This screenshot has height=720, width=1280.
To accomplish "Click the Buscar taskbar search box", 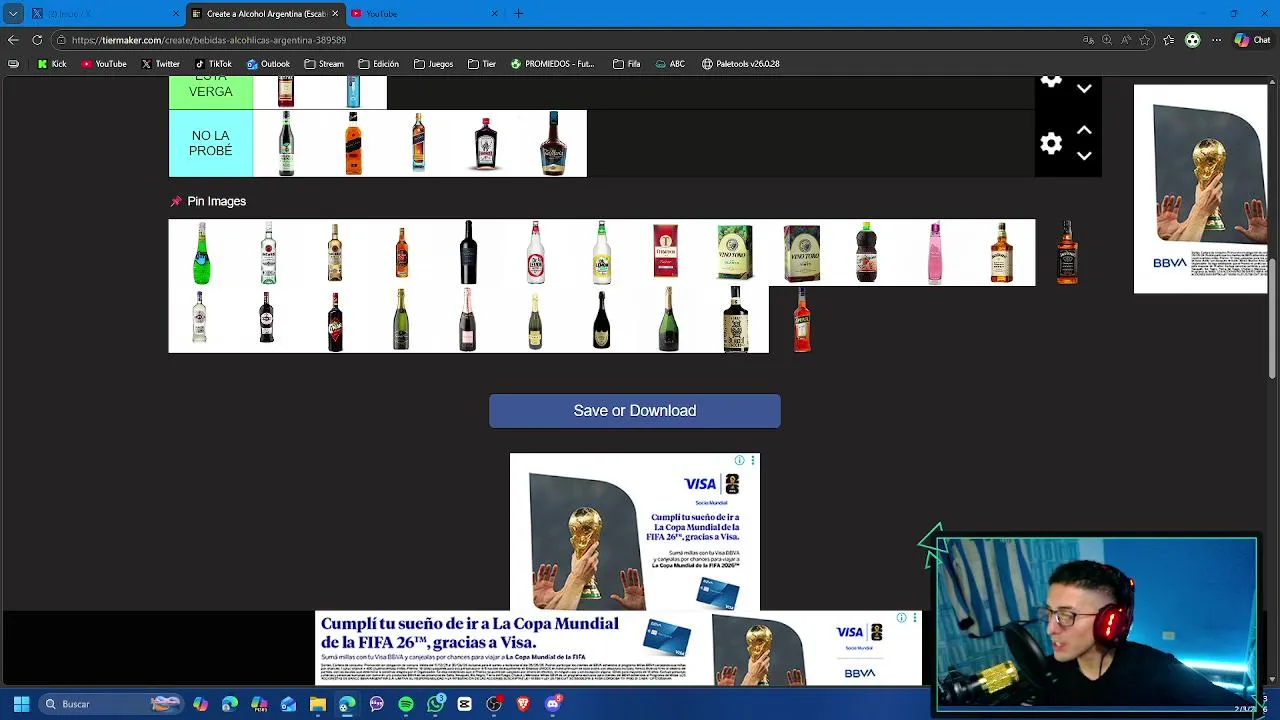I will pos(110,704).
